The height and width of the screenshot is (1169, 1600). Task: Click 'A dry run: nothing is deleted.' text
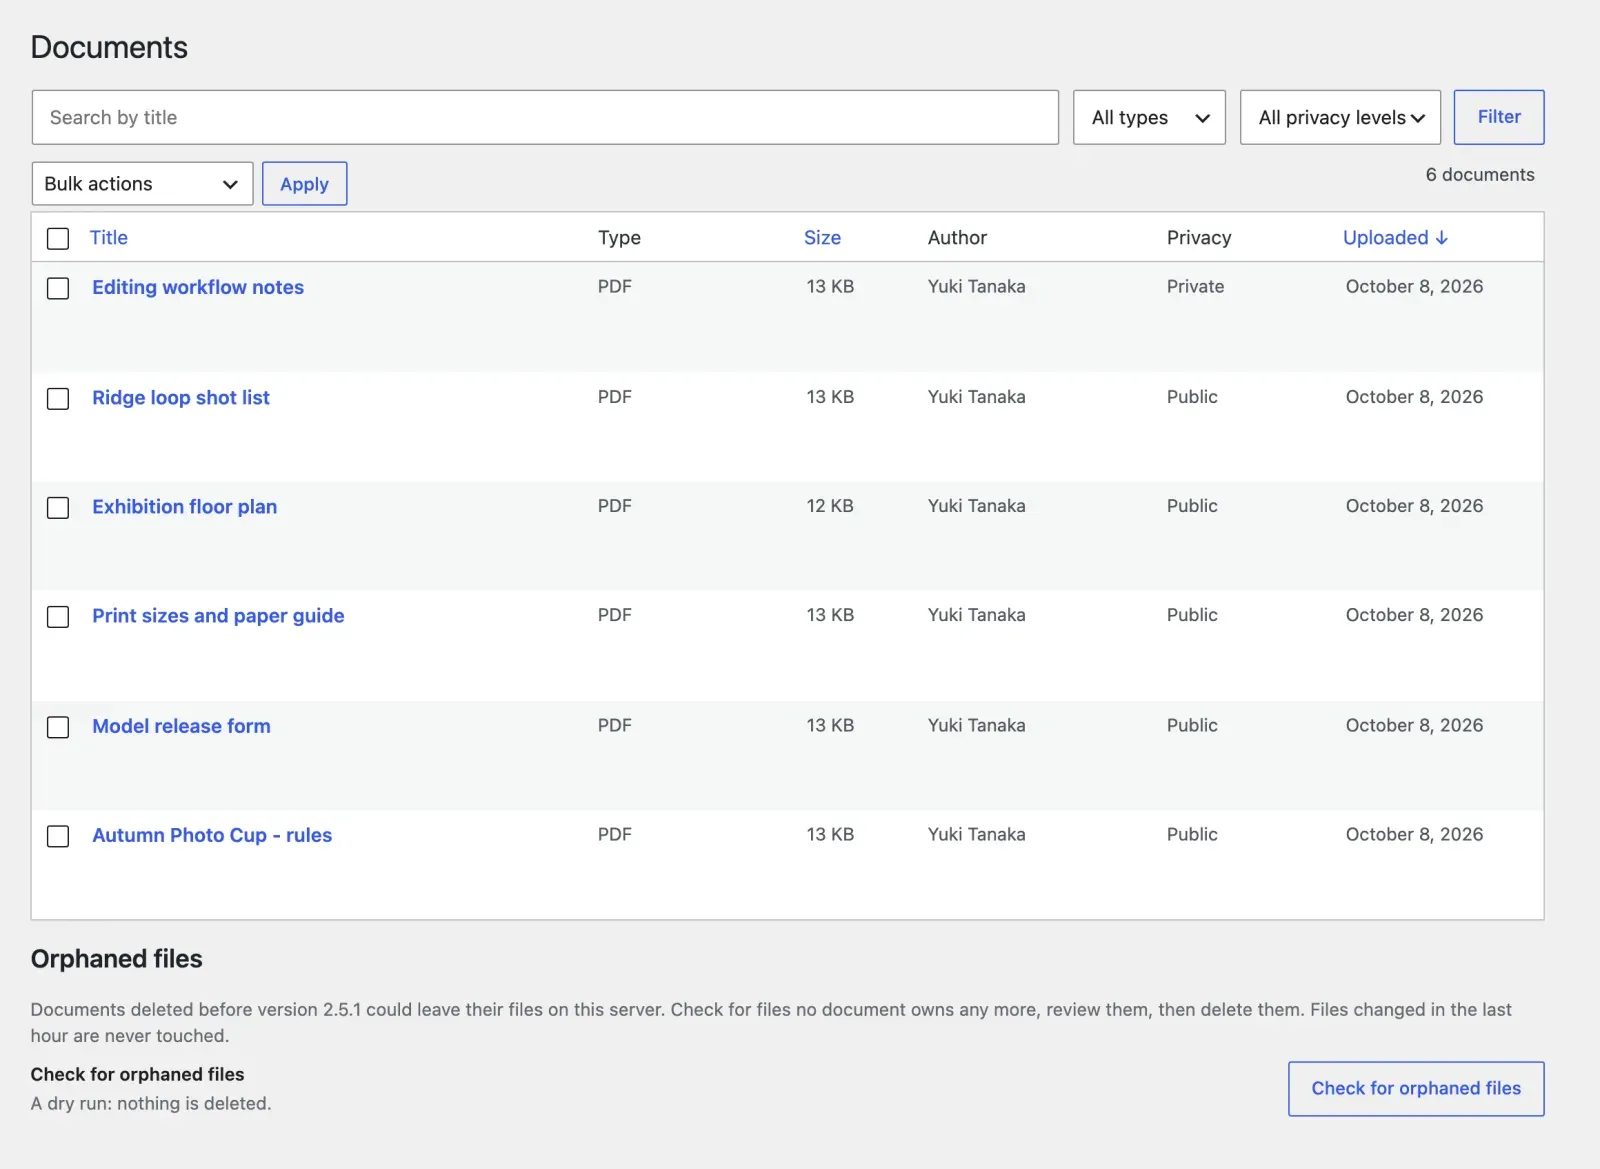(x=151, y=1103)
